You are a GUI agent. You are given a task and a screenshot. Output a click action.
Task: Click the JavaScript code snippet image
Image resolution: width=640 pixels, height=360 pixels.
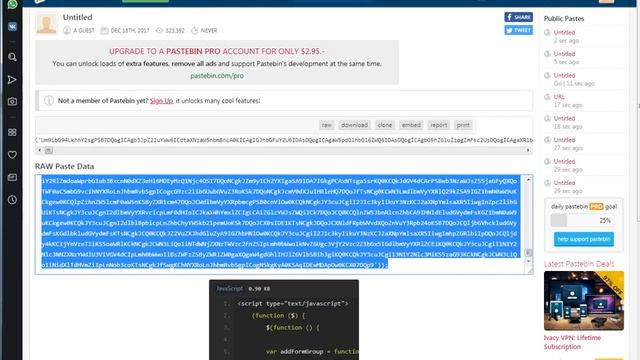[284, 320]
